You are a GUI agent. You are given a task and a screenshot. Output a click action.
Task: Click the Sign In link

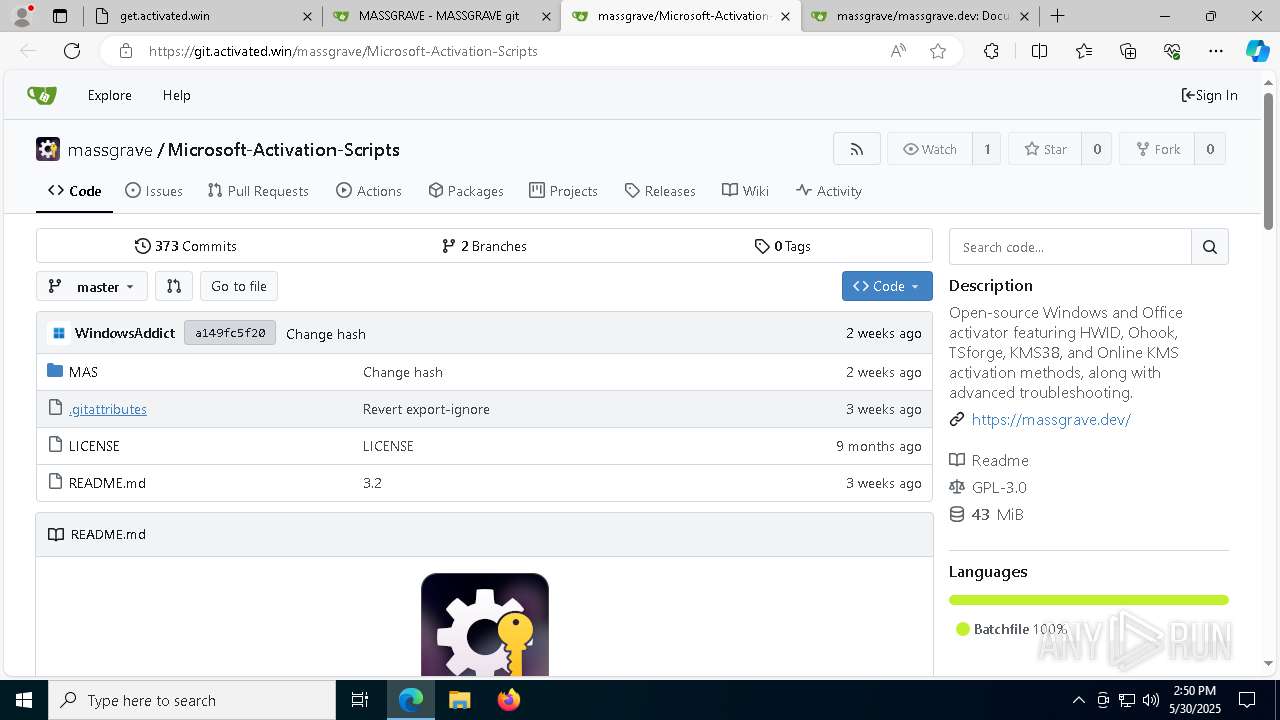tap(1210, 95)
